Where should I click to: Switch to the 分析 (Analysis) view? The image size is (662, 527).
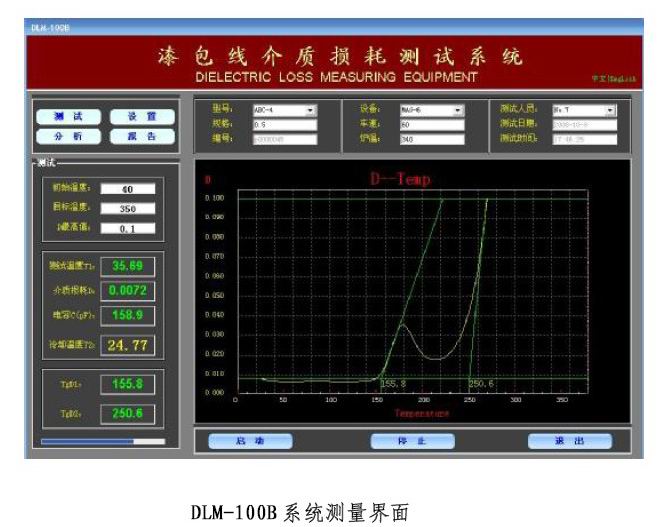pyautogui.click(x=68, y=136)
